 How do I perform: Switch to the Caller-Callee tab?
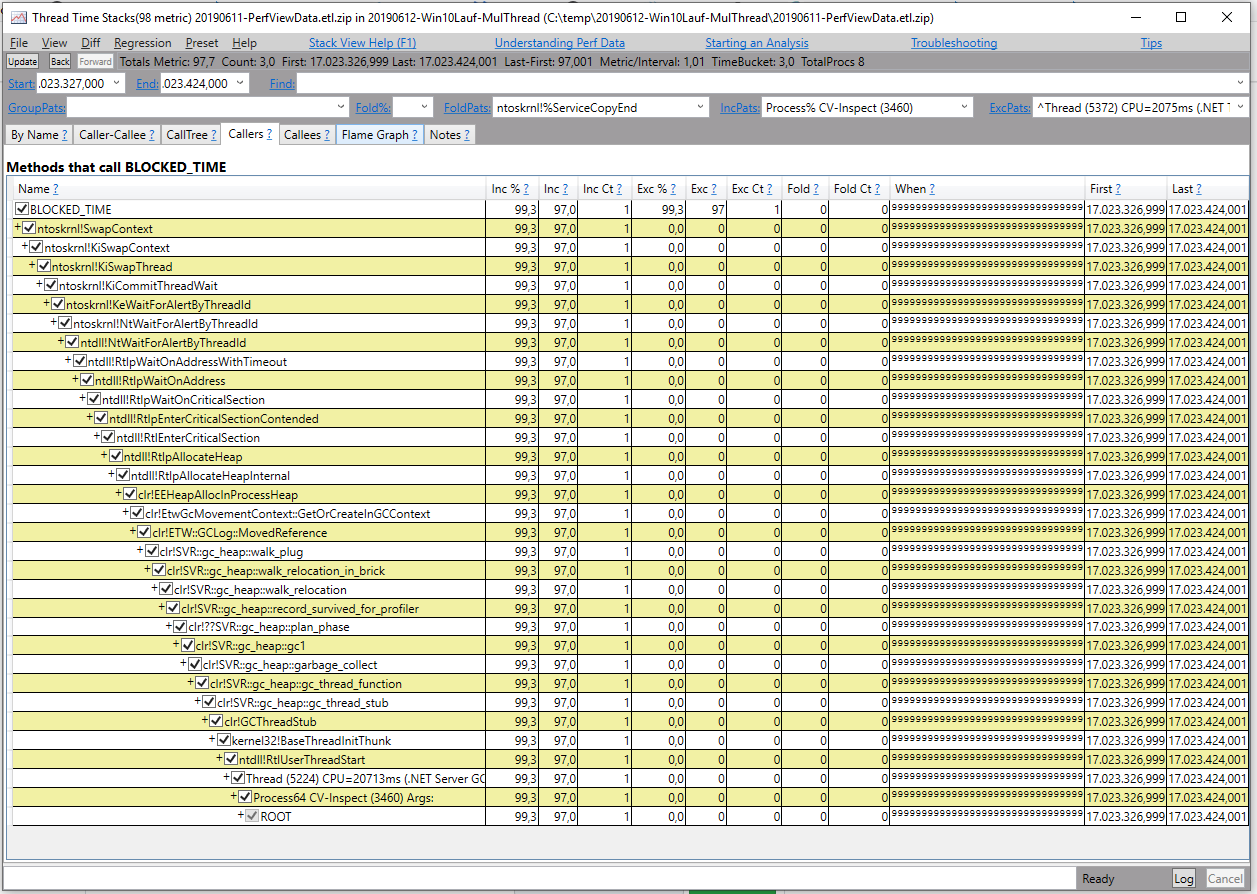(117, 135)
